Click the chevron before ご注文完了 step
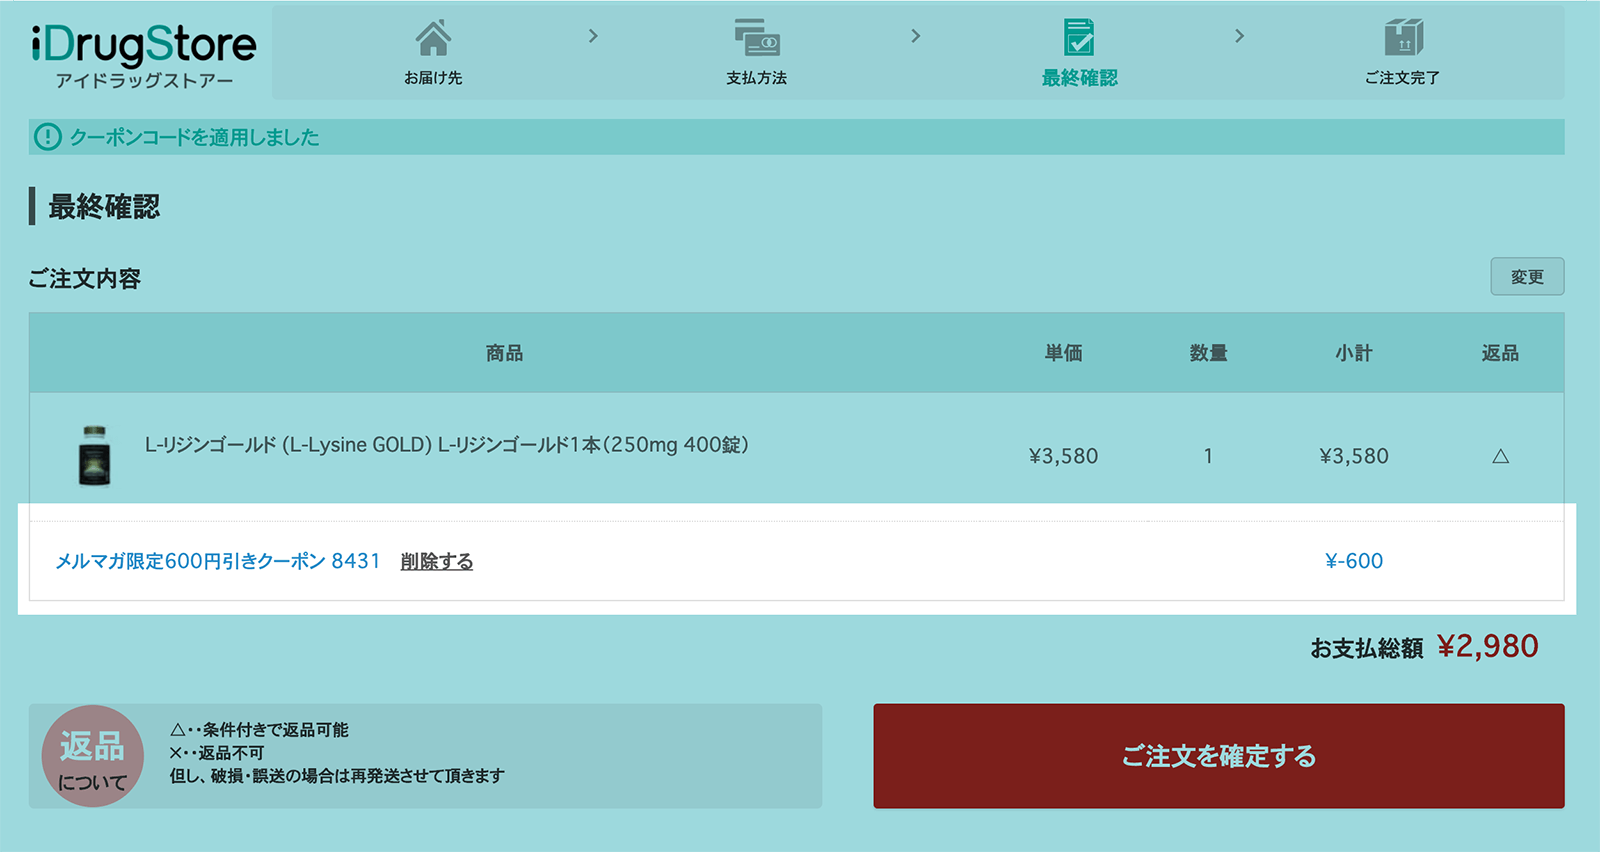 point(1239,36)
